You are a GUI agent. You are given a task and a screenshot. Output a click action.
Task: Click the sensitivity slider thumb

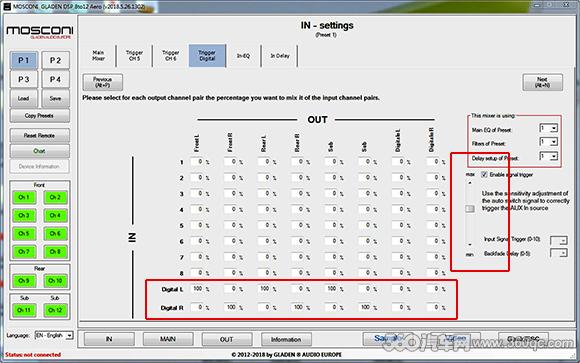click(x=470, y=209)
